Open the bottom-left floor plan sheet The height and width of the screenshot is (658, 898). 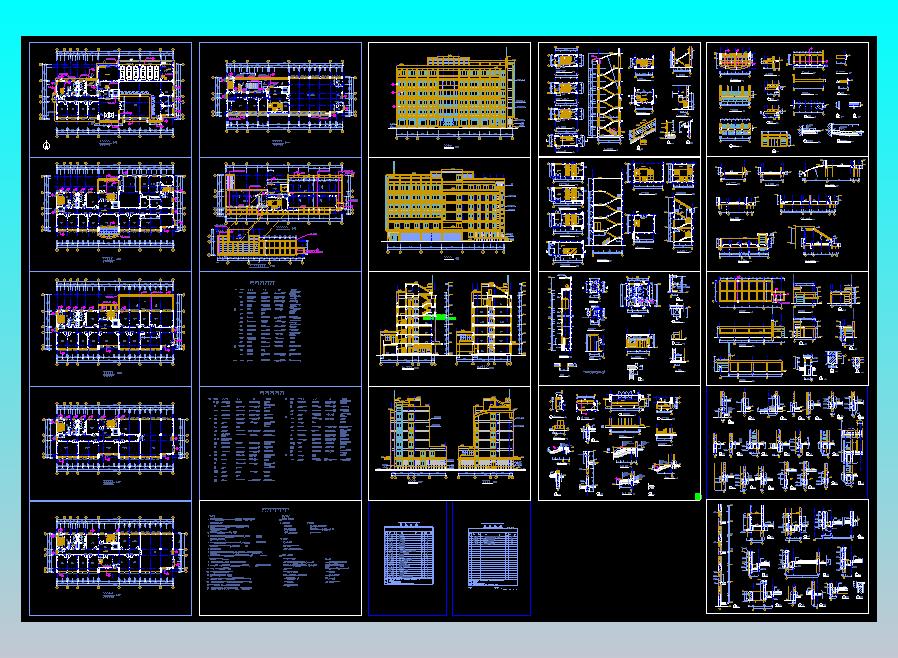click(111, 558)
